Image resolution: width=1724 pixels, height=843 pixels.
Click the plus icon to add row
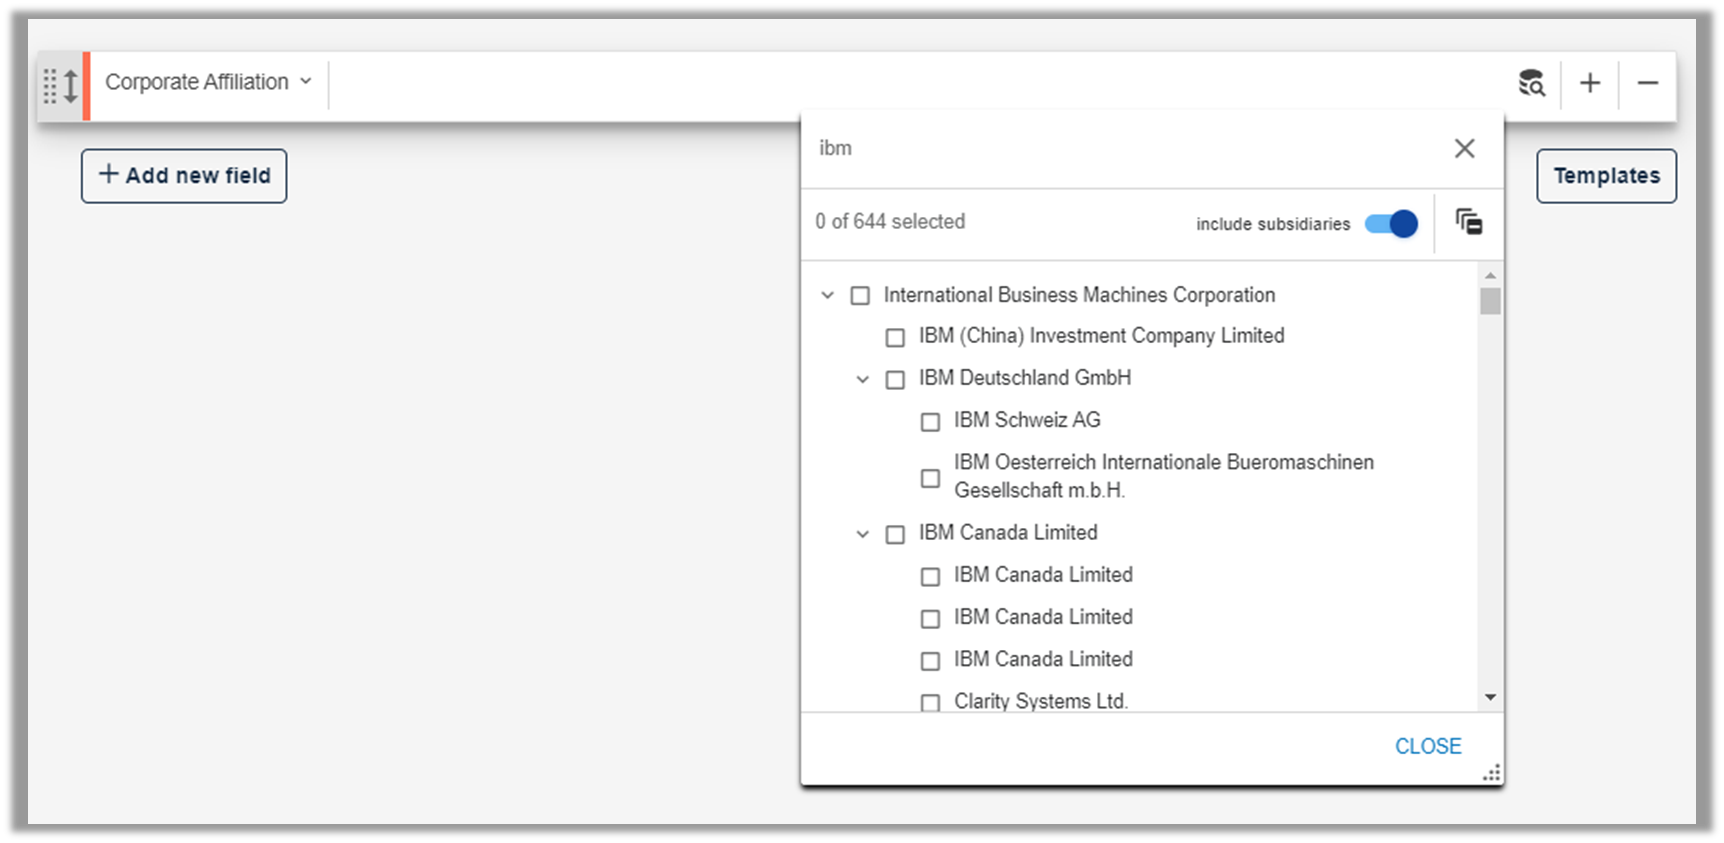1590,83
